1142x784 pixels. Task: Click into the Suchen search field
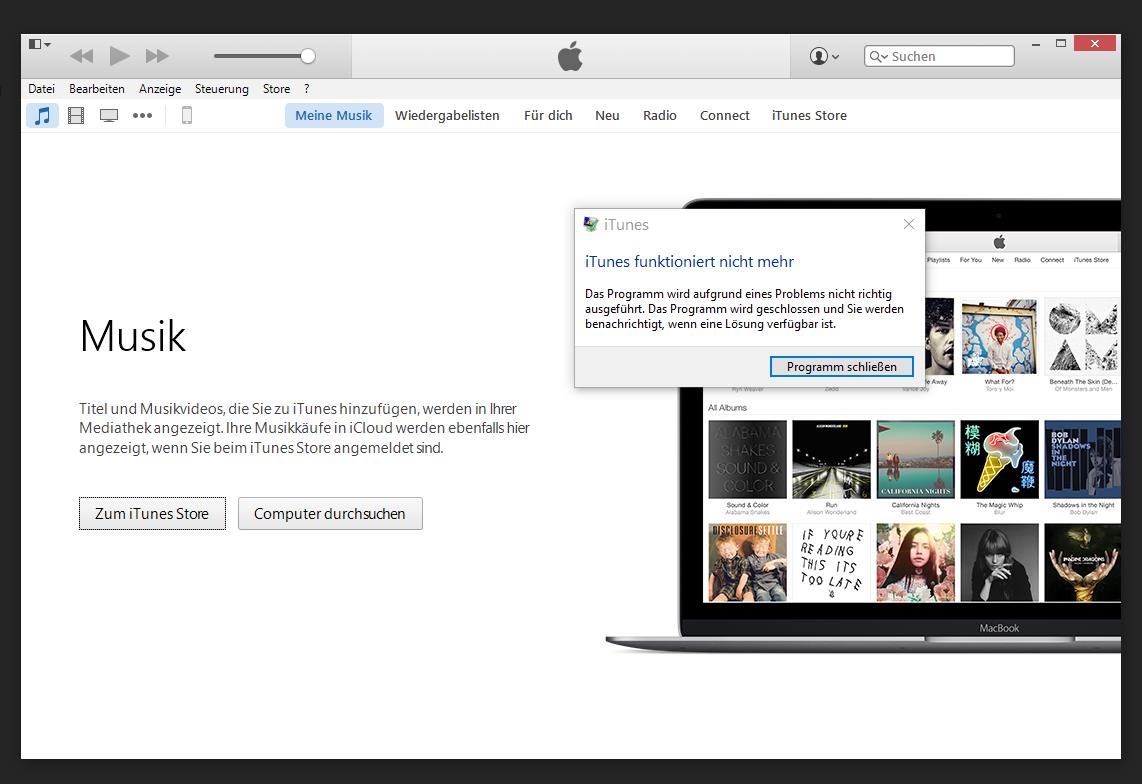tap(939, 56)
